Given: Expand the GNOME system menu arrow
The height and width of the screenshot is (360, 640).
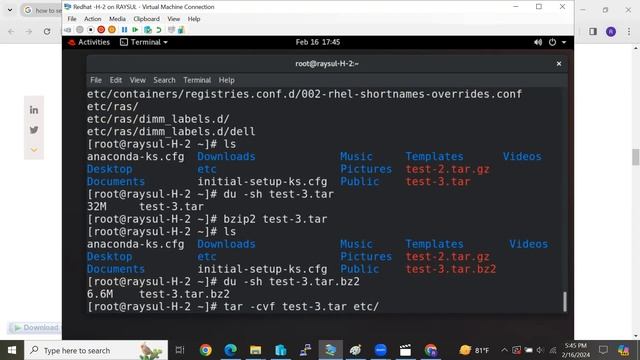Looking at the screenshot, I should pos(564,42).
